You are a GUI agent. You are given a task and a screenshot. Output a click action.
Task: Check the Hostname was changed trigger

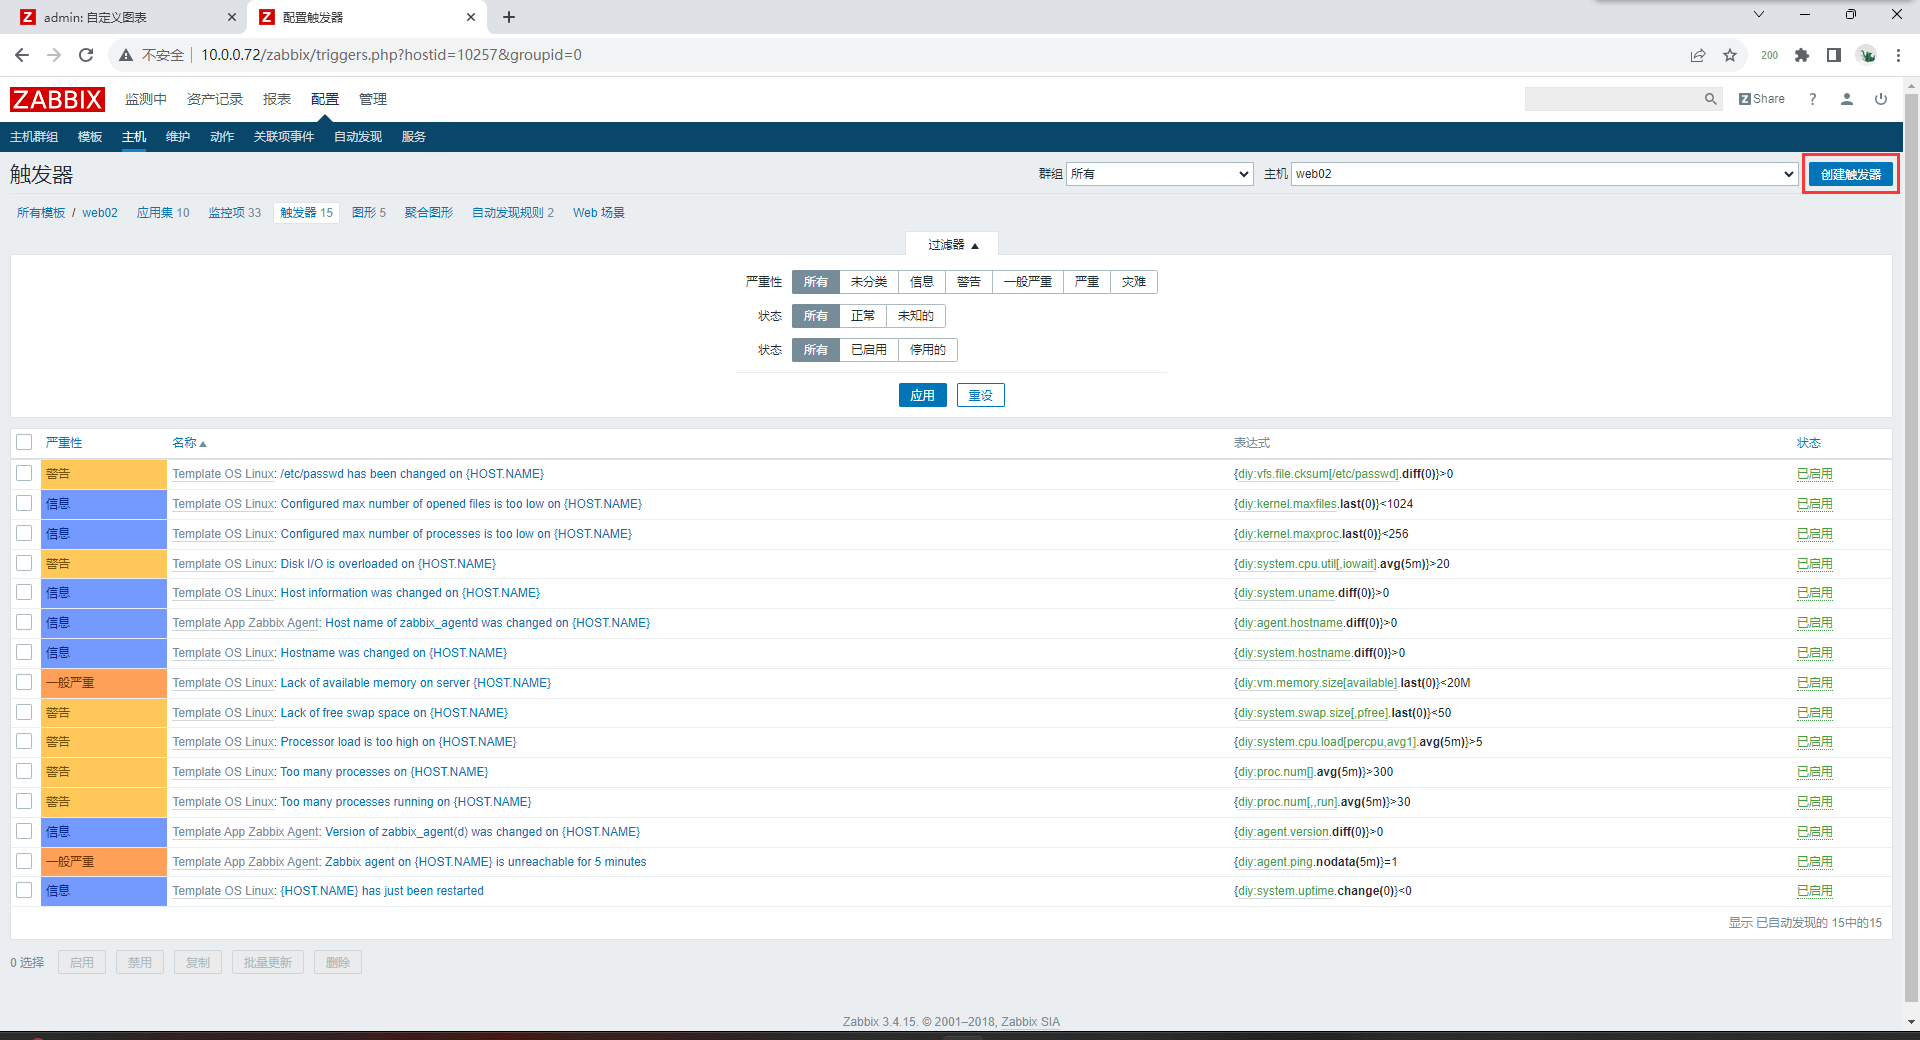pos(24,652)
